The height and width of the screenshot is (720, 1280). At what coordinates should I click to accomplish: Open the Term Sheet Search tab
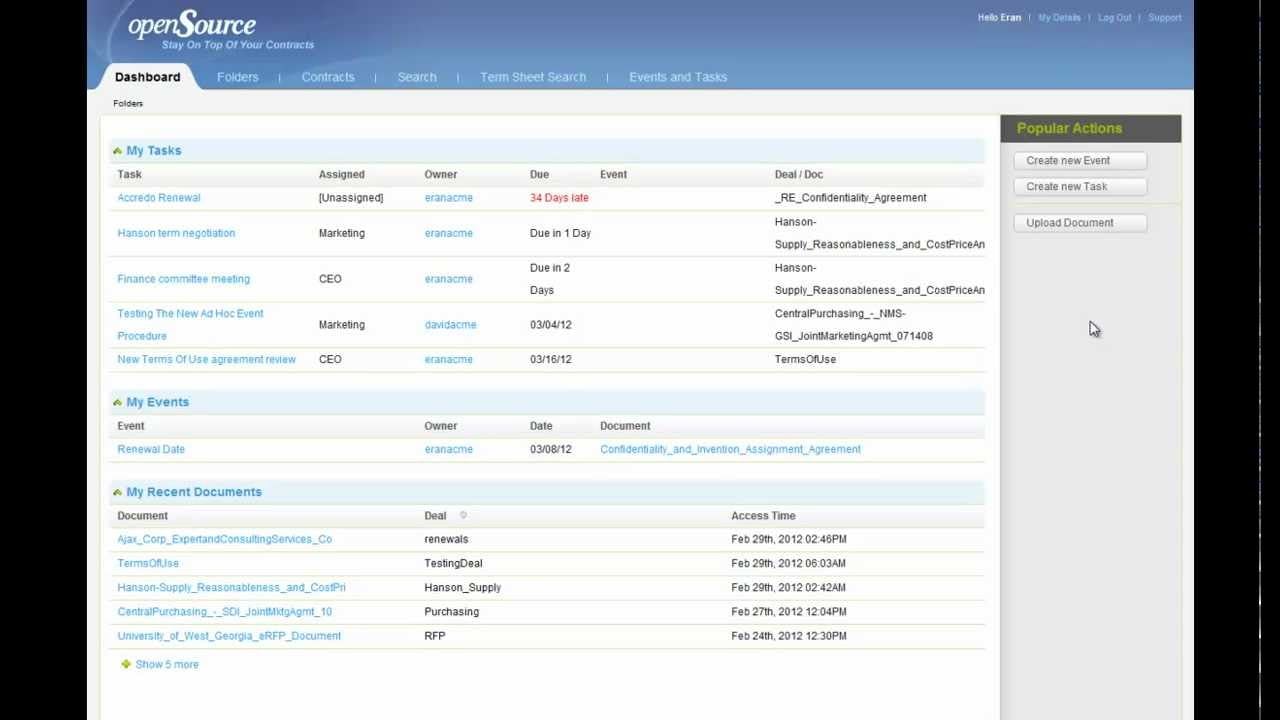click(532, 76)
